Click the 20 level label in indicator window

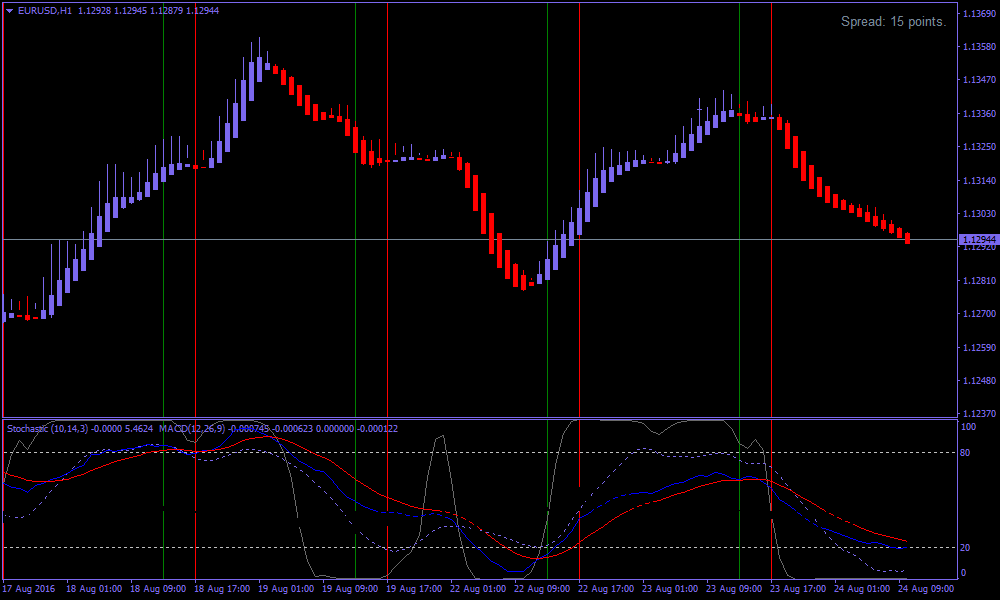click(x=966, y=547)
